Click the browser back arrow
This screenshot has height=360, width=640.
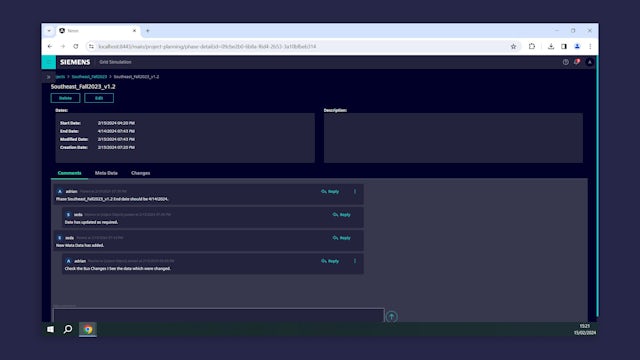tap(50, 47)
